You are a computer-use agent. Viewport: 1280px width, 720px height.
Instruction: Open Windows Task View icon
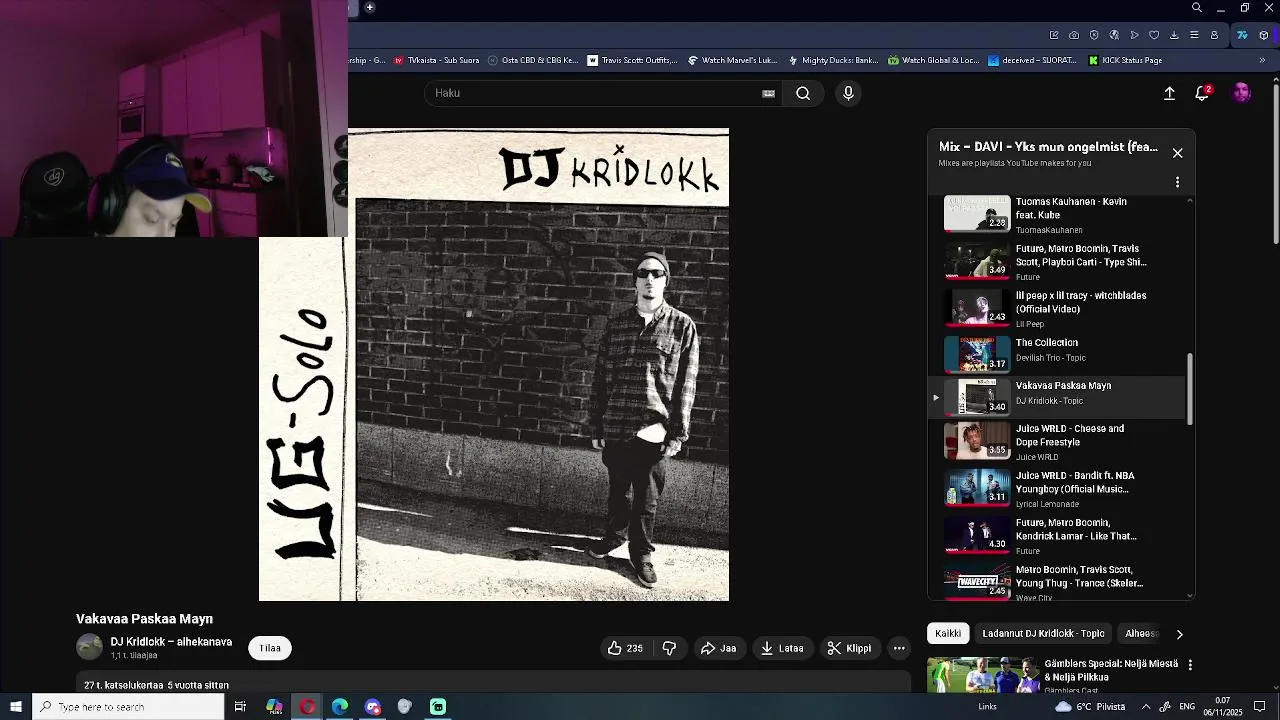tap(240, 707)
